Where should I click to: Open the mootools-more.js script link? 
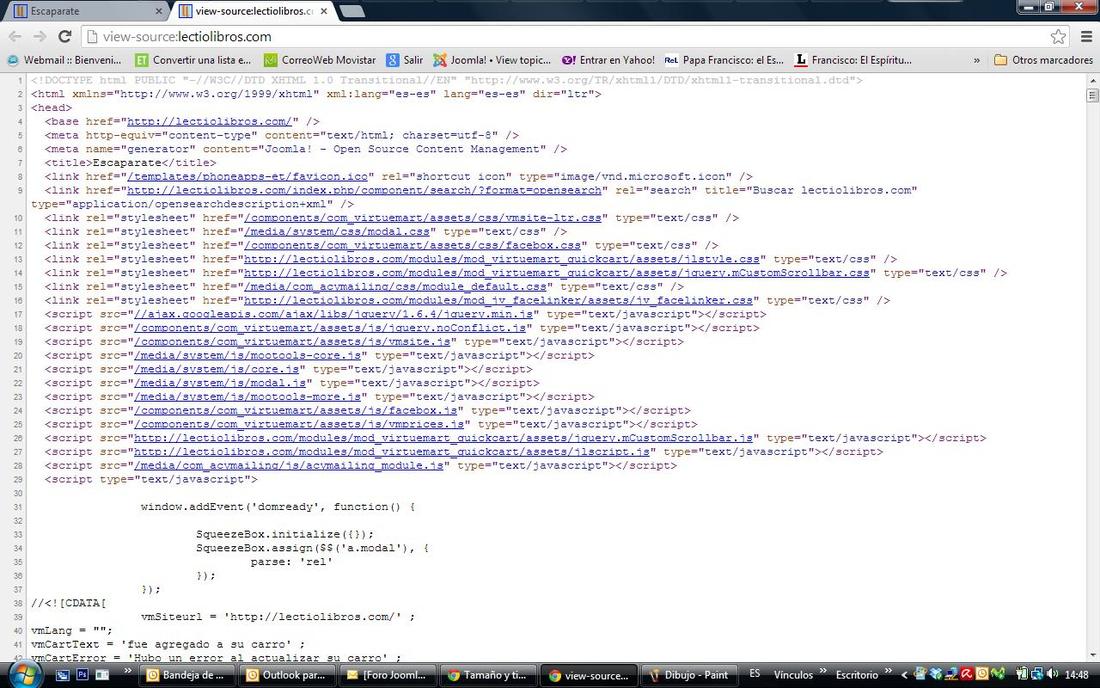[x=247, y=396]
